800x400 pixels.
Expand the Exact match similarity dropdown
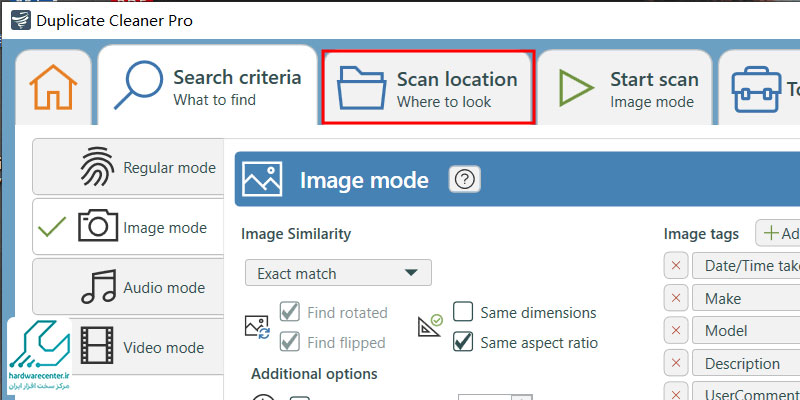point(338,273)
